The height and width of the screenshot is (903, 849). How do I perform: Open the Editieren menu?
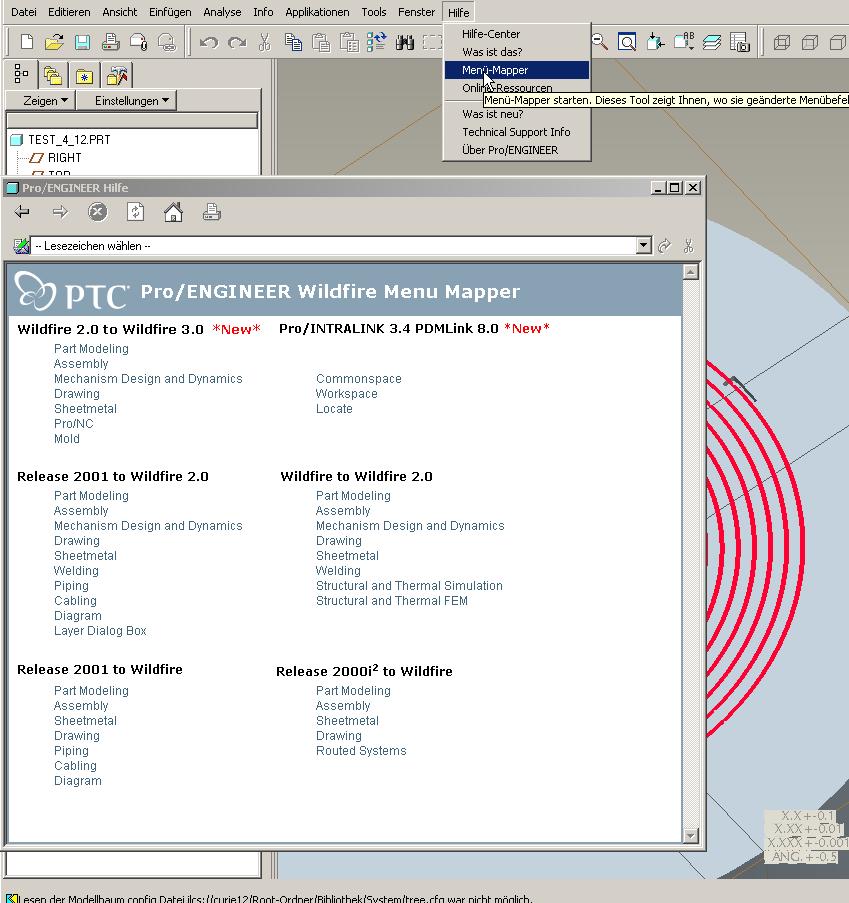click(69, 12)
